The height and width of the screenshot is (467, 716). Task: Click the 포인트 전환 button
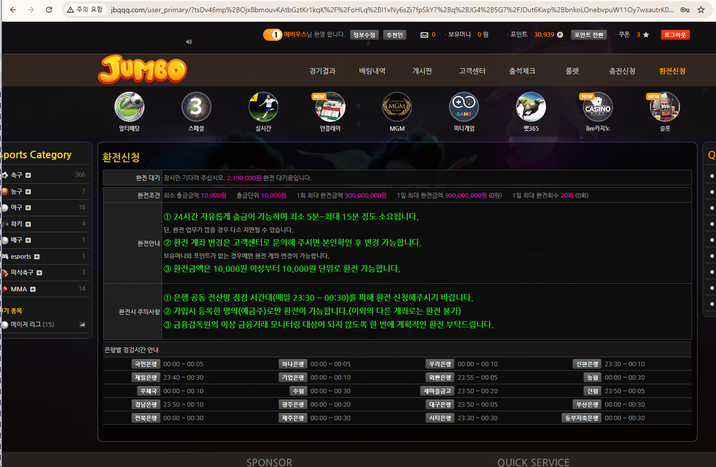pos(588,34)
